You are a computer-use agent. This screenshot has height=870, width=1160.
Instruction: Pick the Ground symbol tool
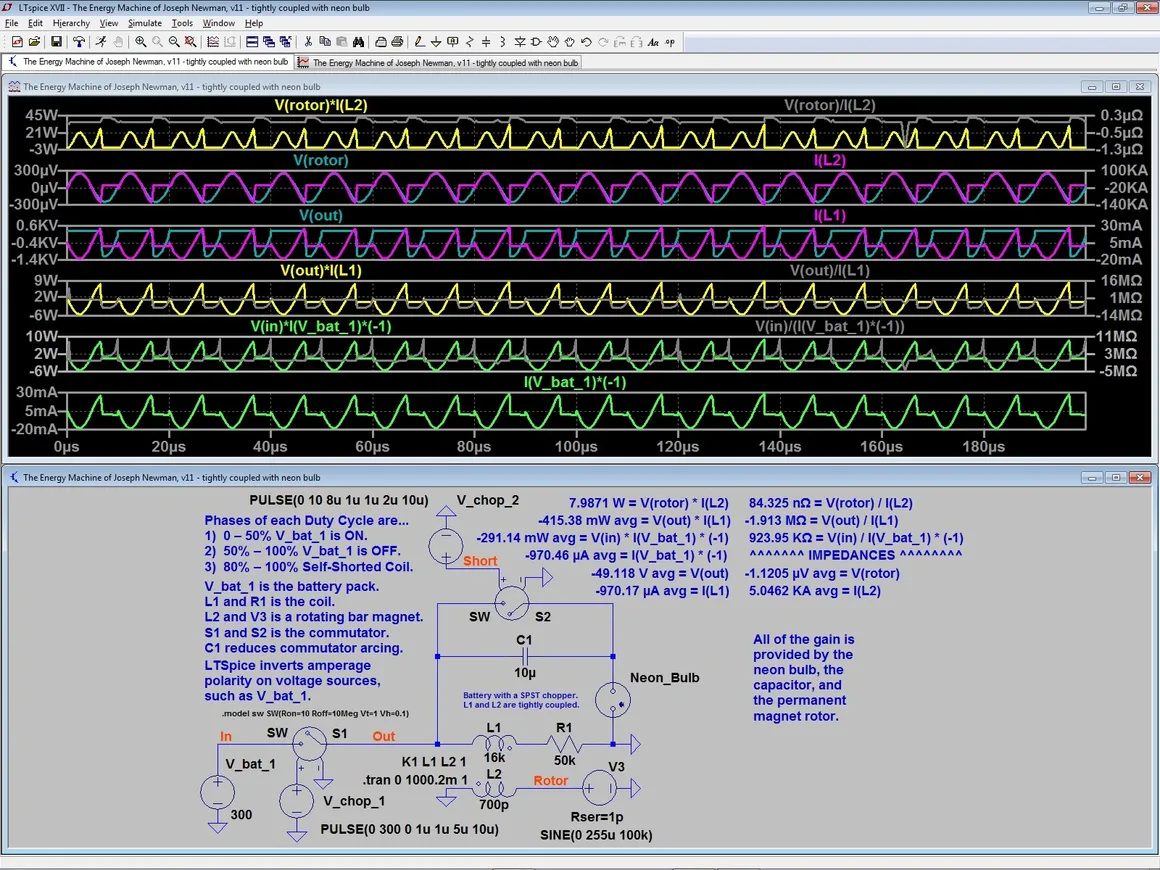click(x=437, y=42)
